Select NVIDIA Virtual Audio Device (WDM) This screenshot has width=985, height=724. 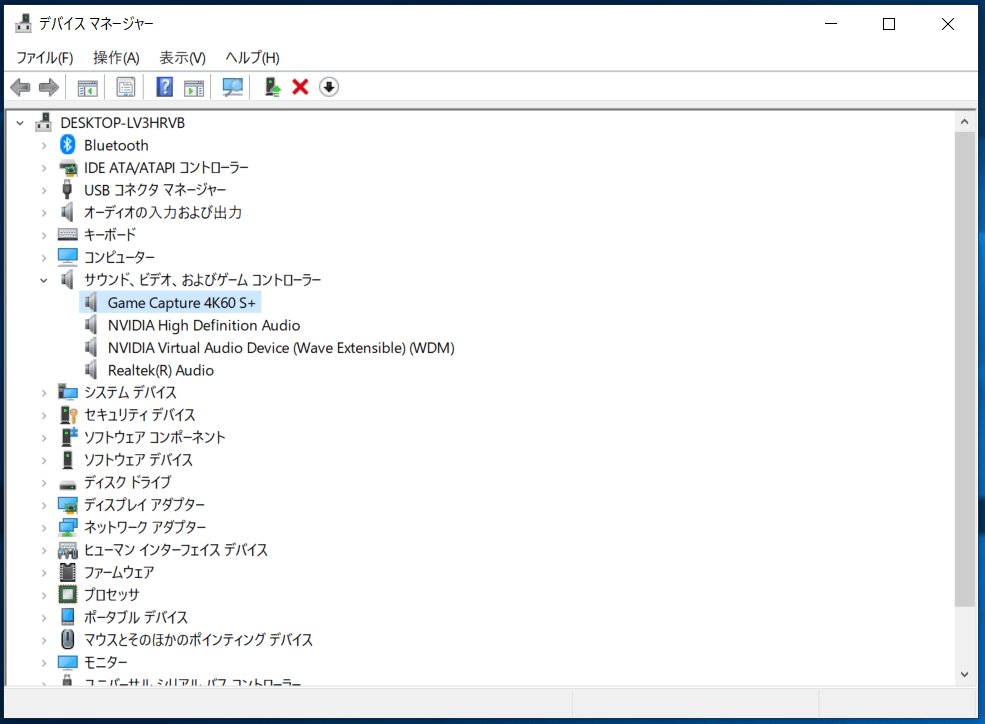[x=281, y=348]
